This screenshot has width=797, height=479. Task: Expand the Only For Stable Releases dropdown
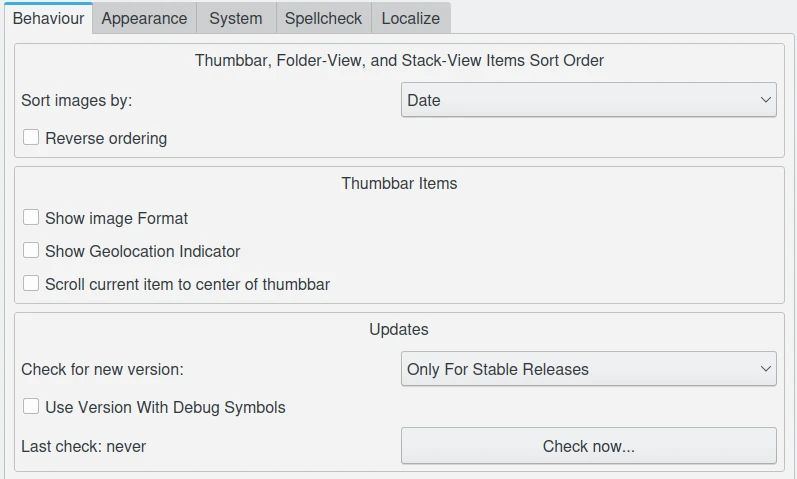point(588,369)
